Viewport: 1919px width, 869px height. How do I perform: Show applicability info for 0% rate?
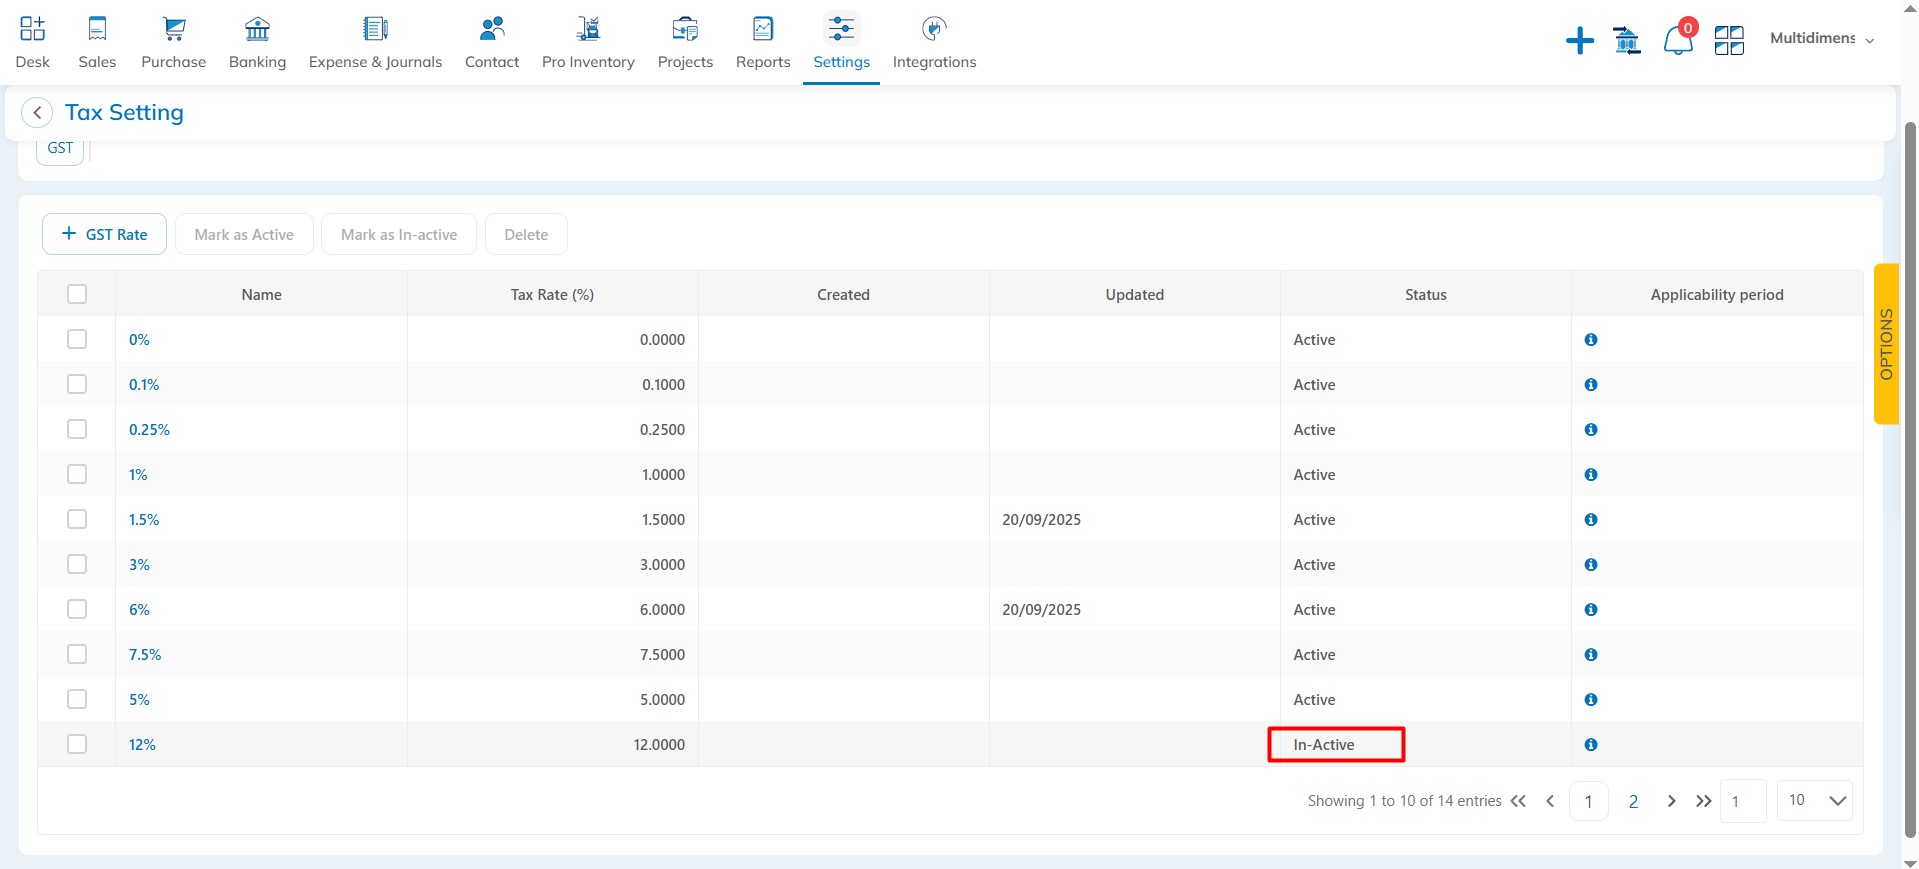pos(1590,340)
